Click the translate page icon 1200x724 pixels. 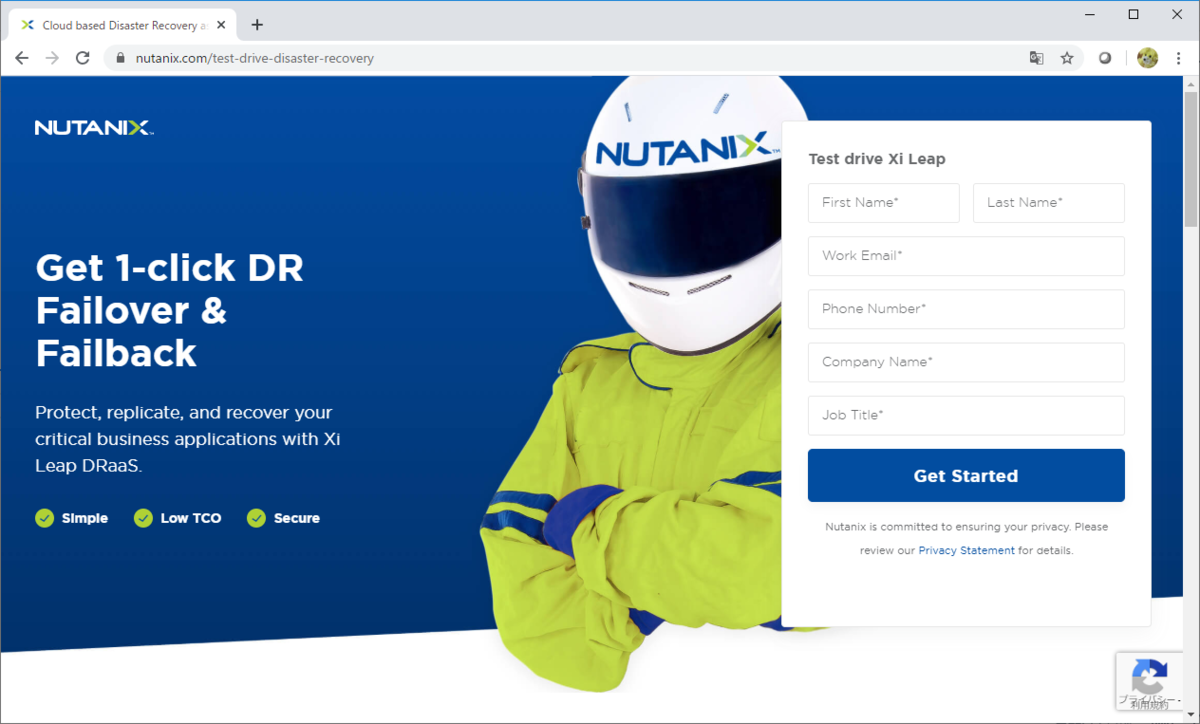click(x=1037, y=58)
